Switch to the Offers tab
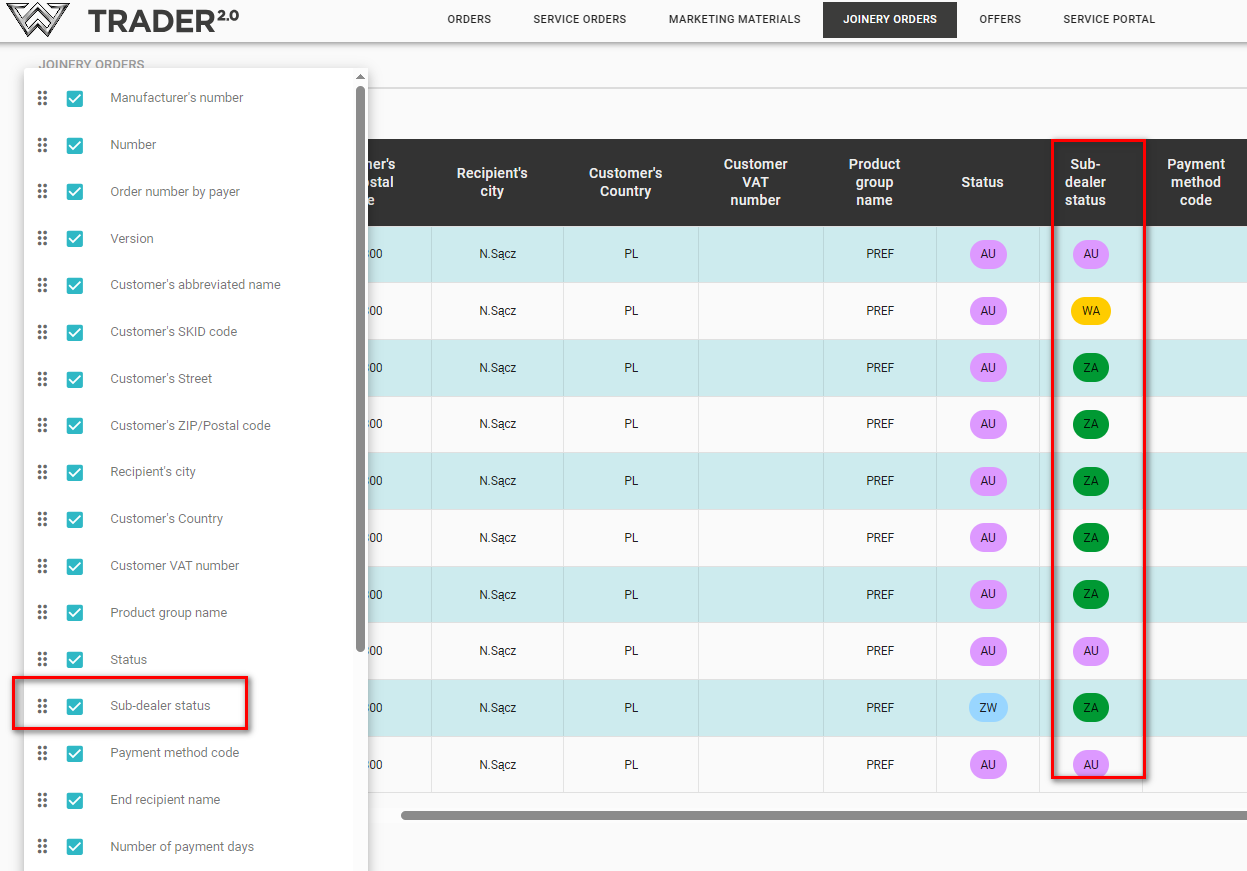The image size is (1247, 871). (1000, 19)
